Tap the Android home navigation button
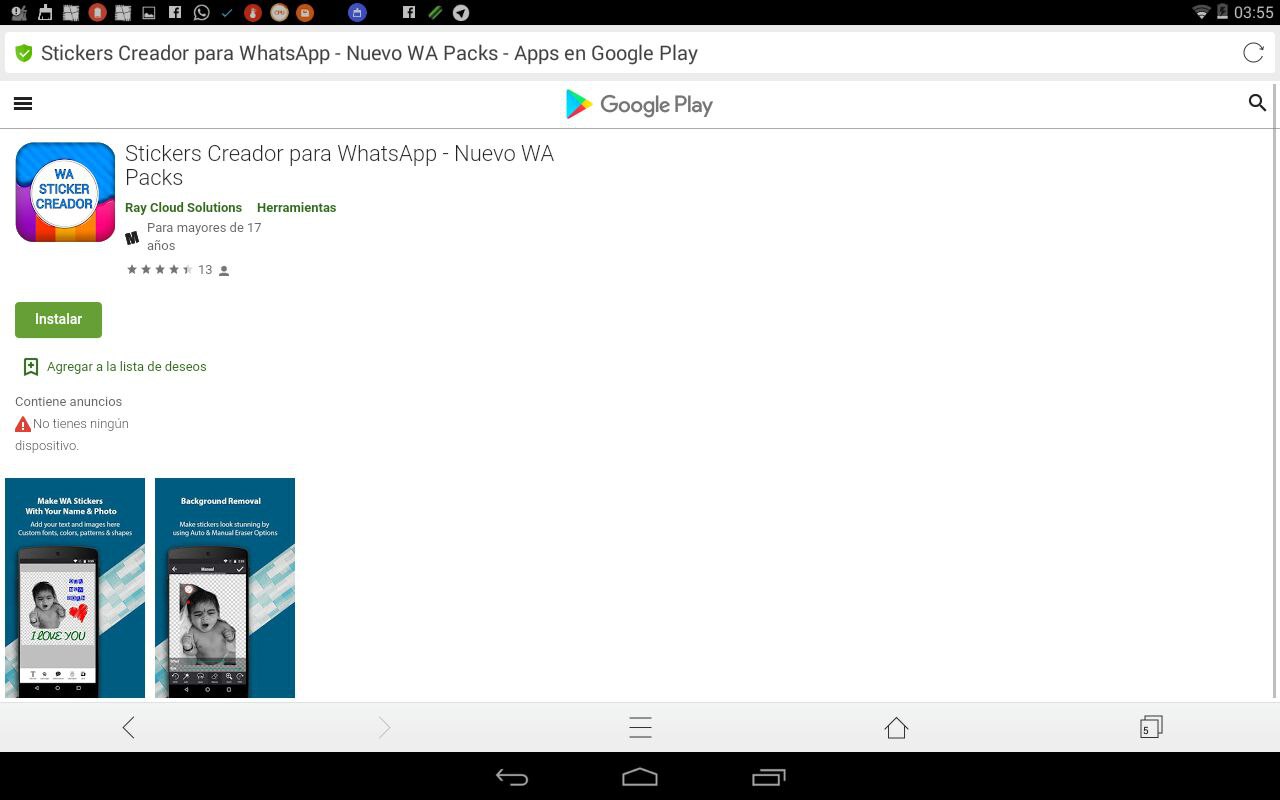 point(640,777)
